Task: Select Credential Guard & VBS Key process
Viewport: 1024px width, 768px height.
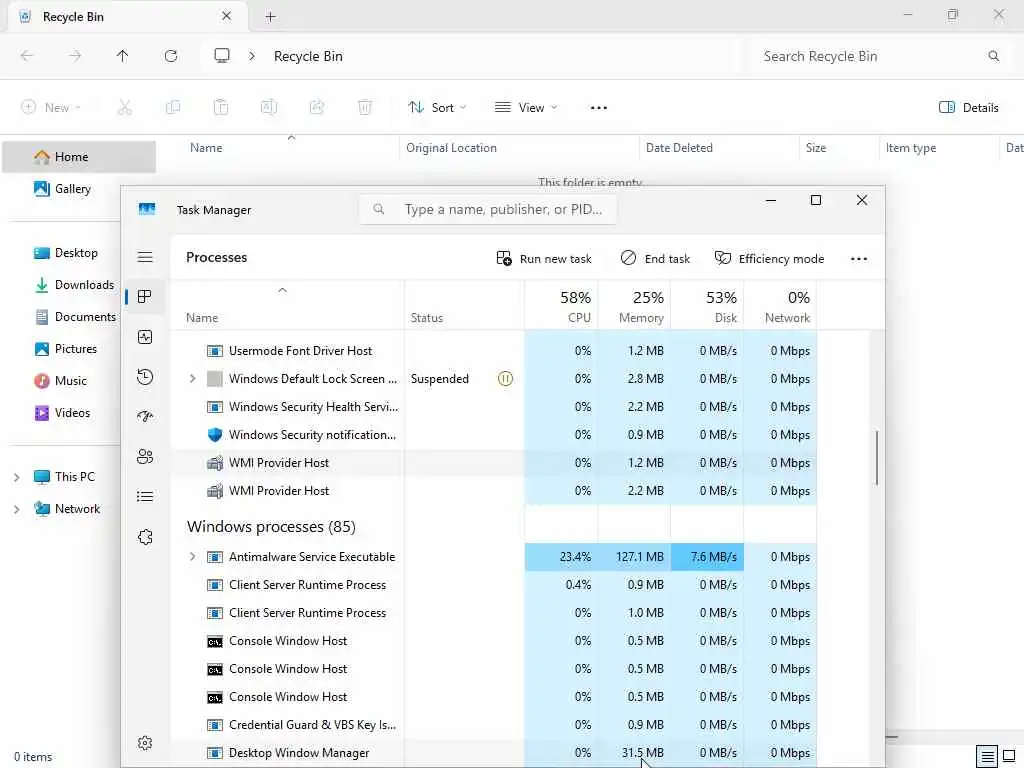Action: [x=494, y=725]
